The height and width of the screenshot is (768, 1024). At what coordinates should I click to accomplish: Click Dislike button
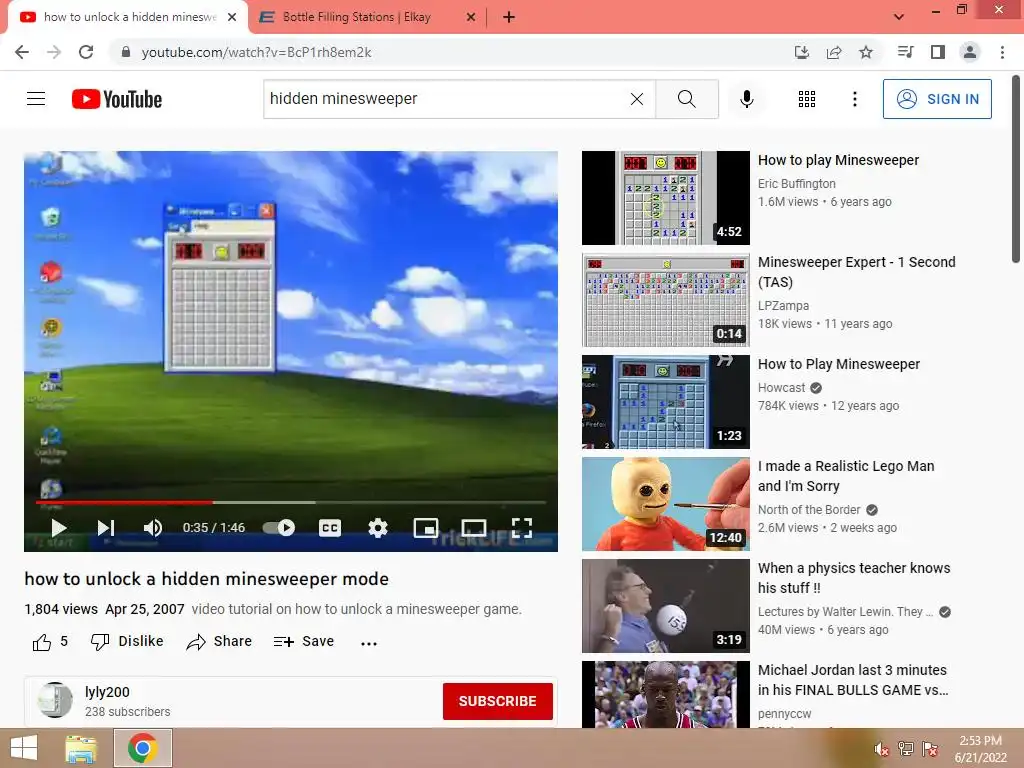127,641
